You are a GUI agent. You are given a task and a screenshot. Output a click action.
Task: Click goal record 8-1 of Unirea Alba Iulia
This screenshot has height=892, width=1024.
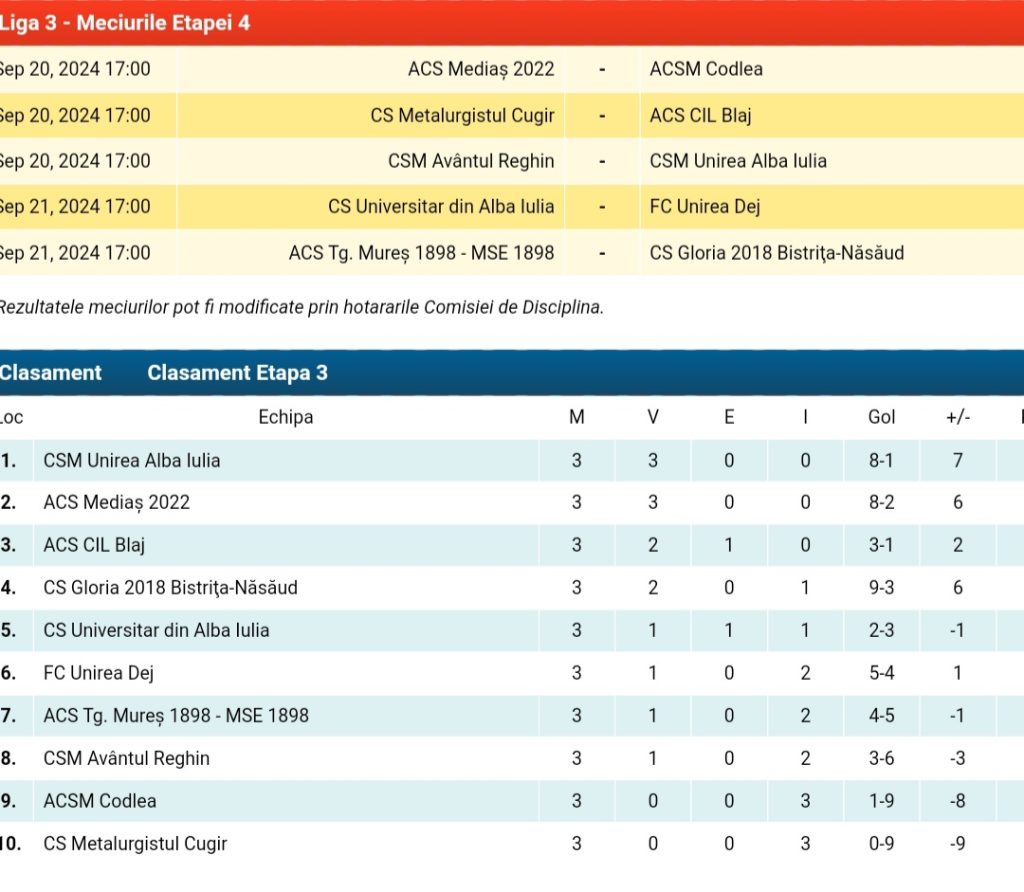click(x=881, y=461)
